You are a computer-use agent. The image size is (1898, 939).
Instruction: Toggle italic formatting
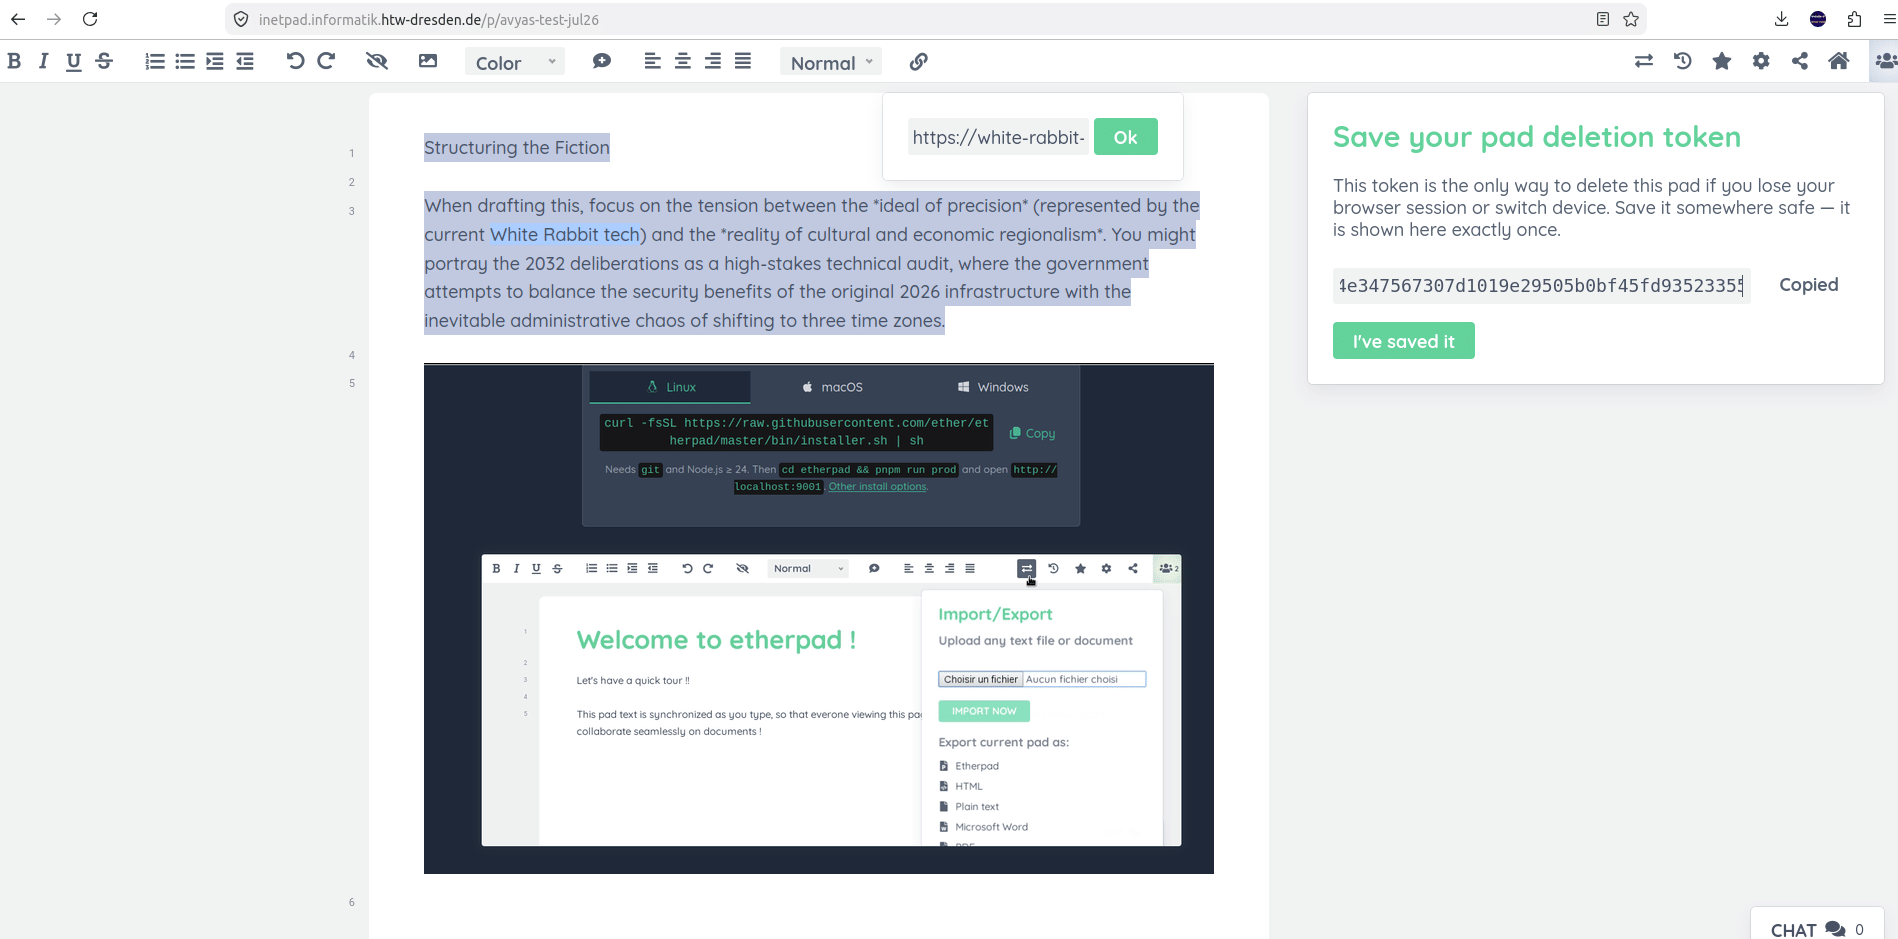[x=43, y=61]
